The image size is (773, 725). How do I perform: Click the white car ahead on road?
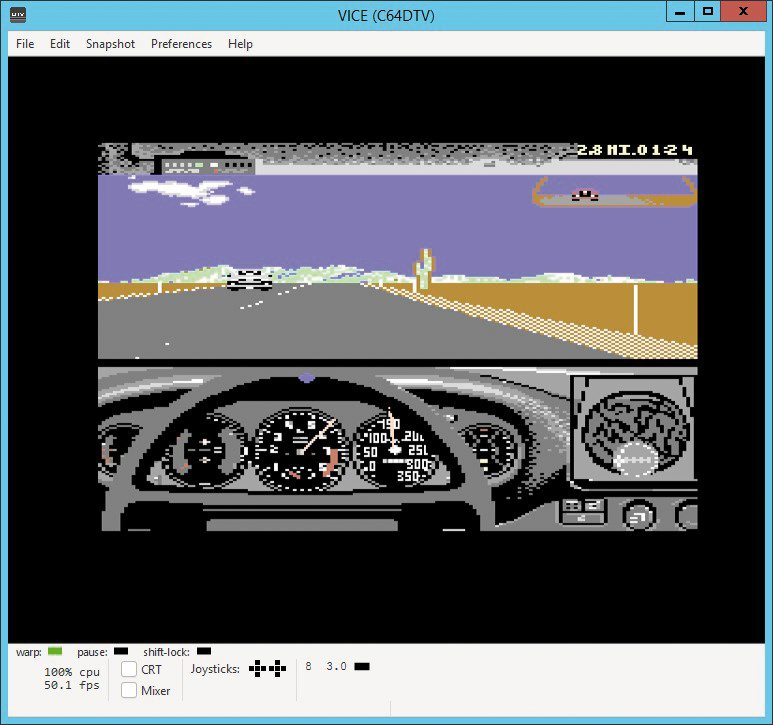coord(249,280)
